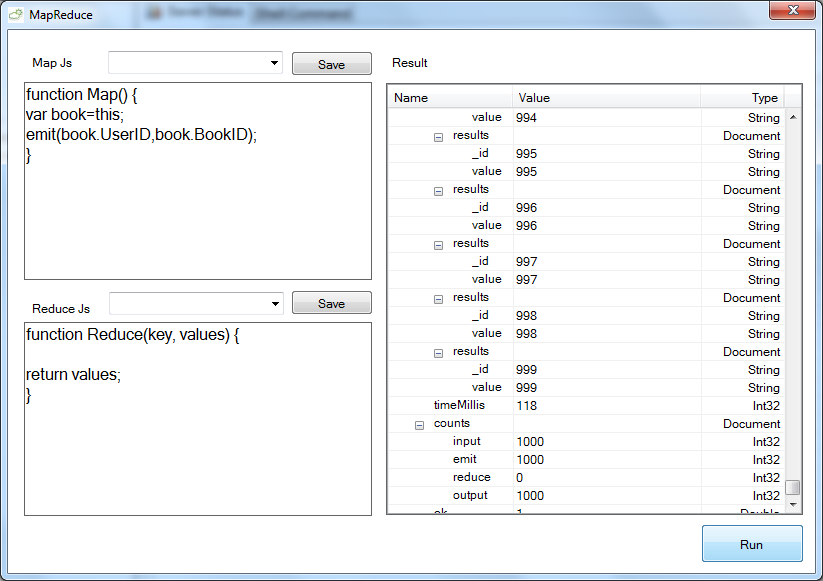Sort by the Type column header
Viewport: 823px width, 581px height.
(x=742, y=98)
